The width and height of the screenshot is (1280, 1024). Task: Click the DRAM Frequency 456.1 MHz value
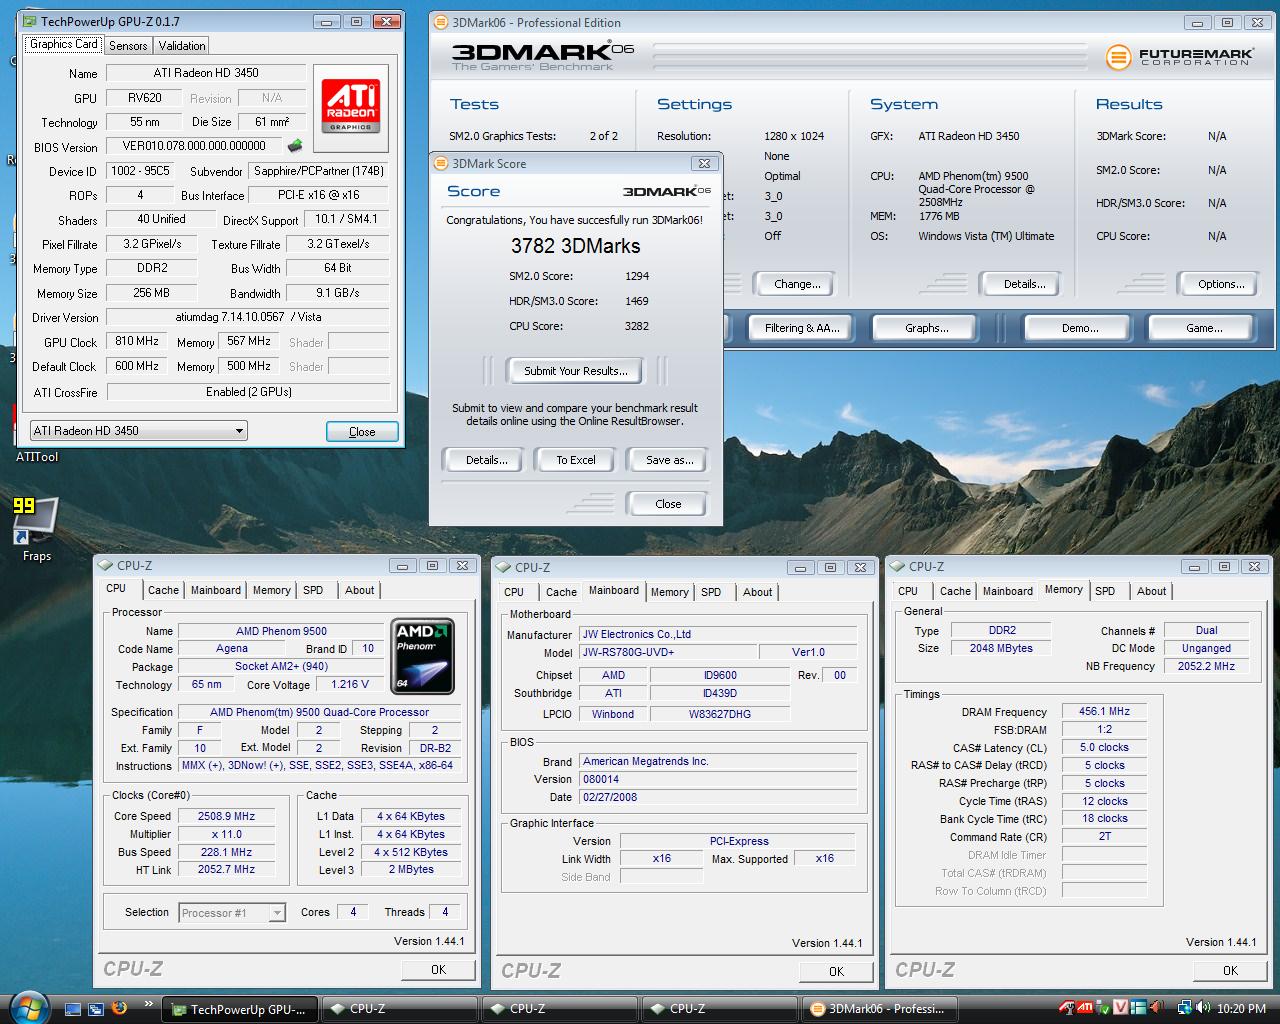coord(1104,712)
